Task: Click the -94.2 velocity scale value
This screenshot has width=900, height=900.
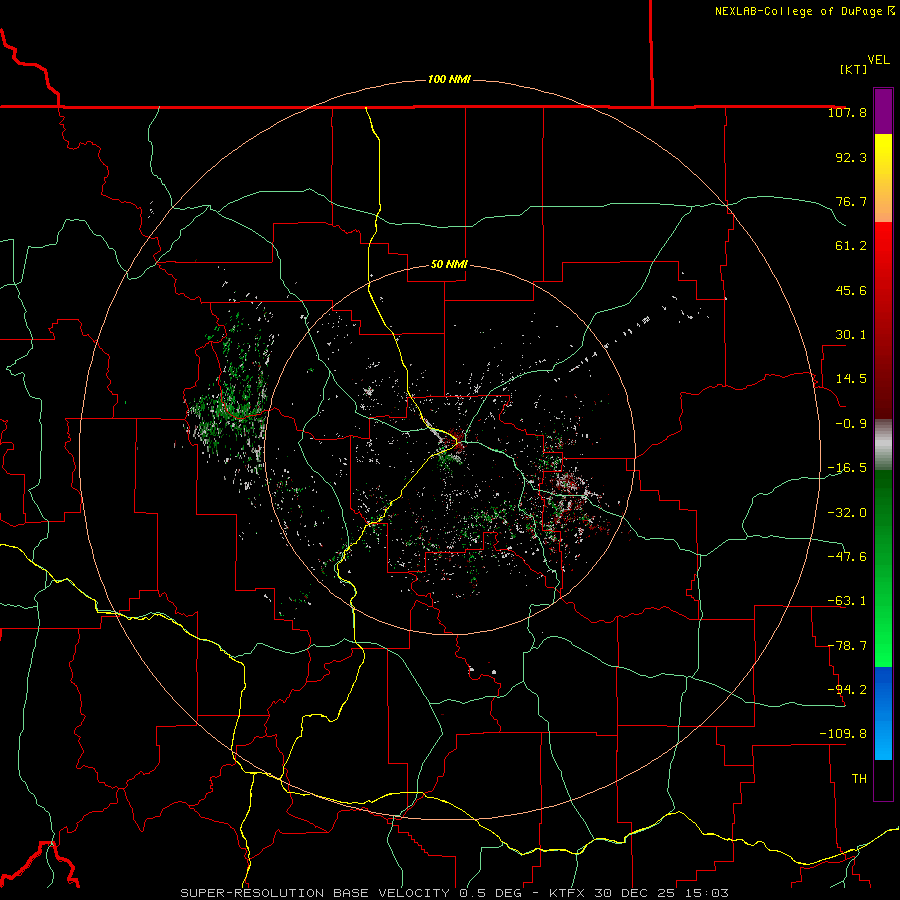Action: tap(847, 690)
